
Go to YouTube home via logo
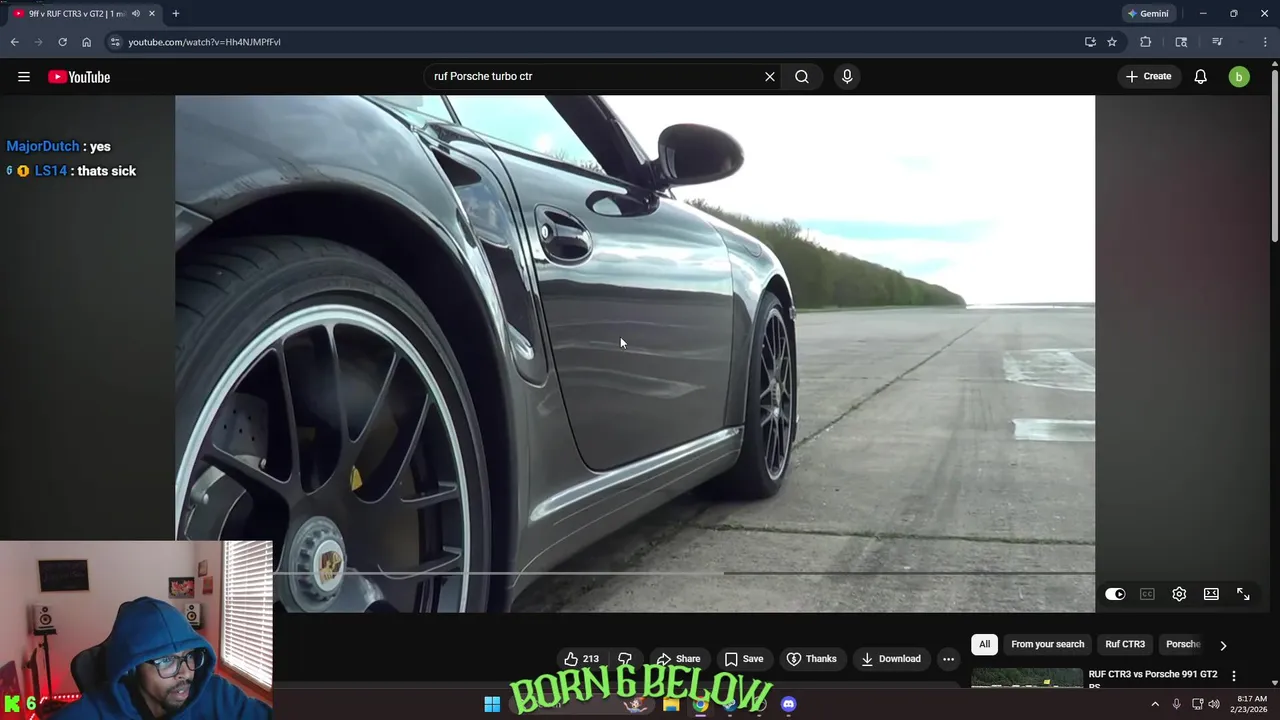coord(79,77)
